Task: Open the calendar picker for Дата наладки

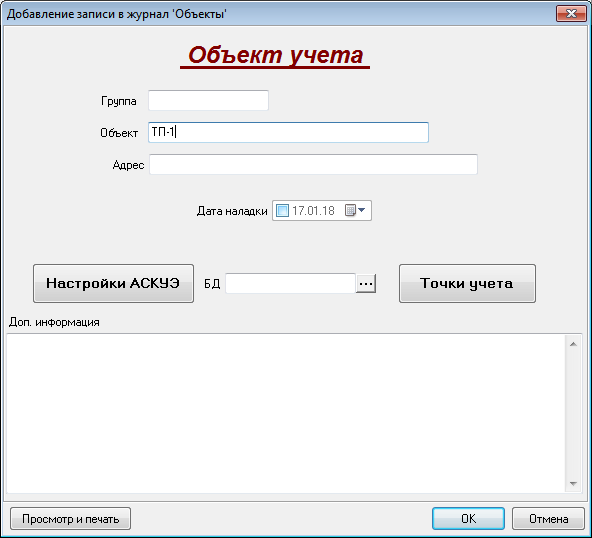Action: click(x=355, y=210)
